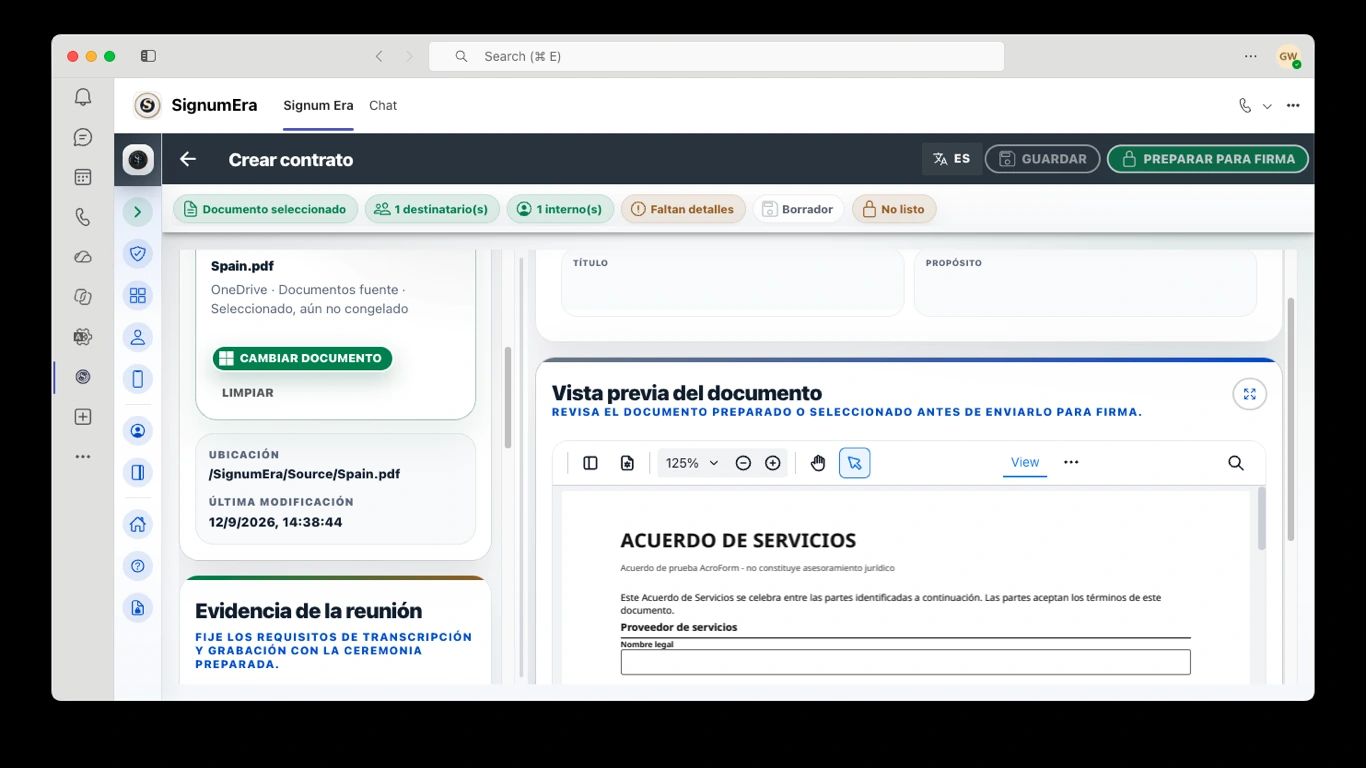This screenshot has width=1366, height=768.
Task: Toggle the PDF viewer sidebar panel
Action: 590,463
